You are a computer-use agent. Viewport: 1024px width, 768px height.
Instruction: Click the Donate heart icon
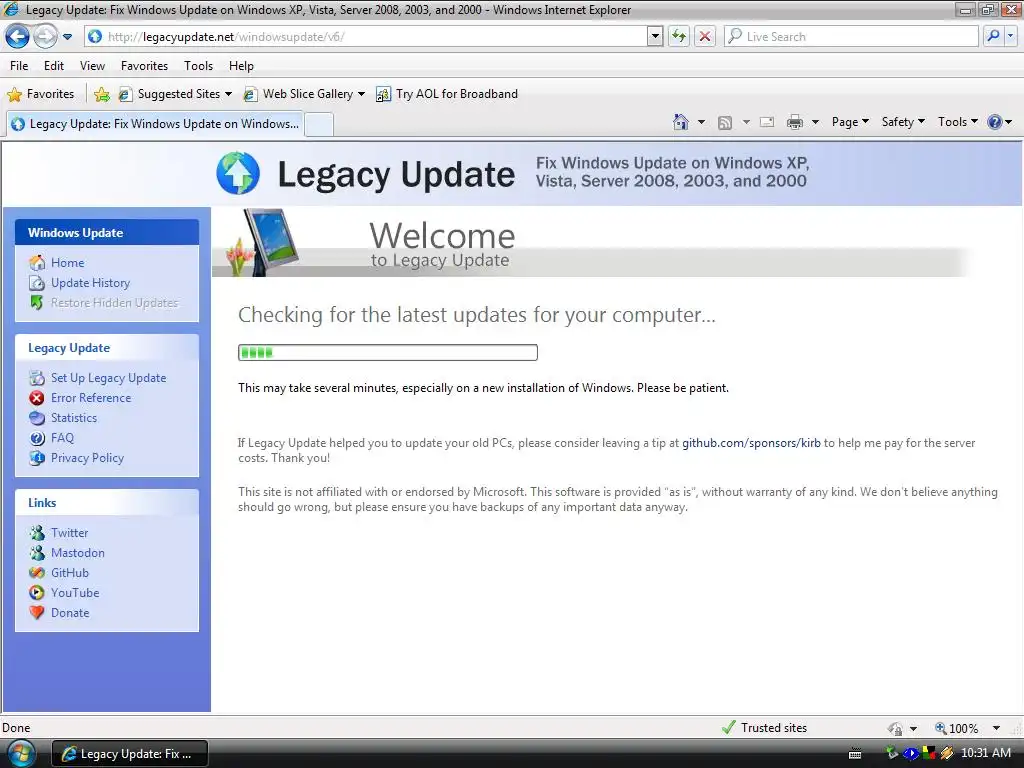37,613
